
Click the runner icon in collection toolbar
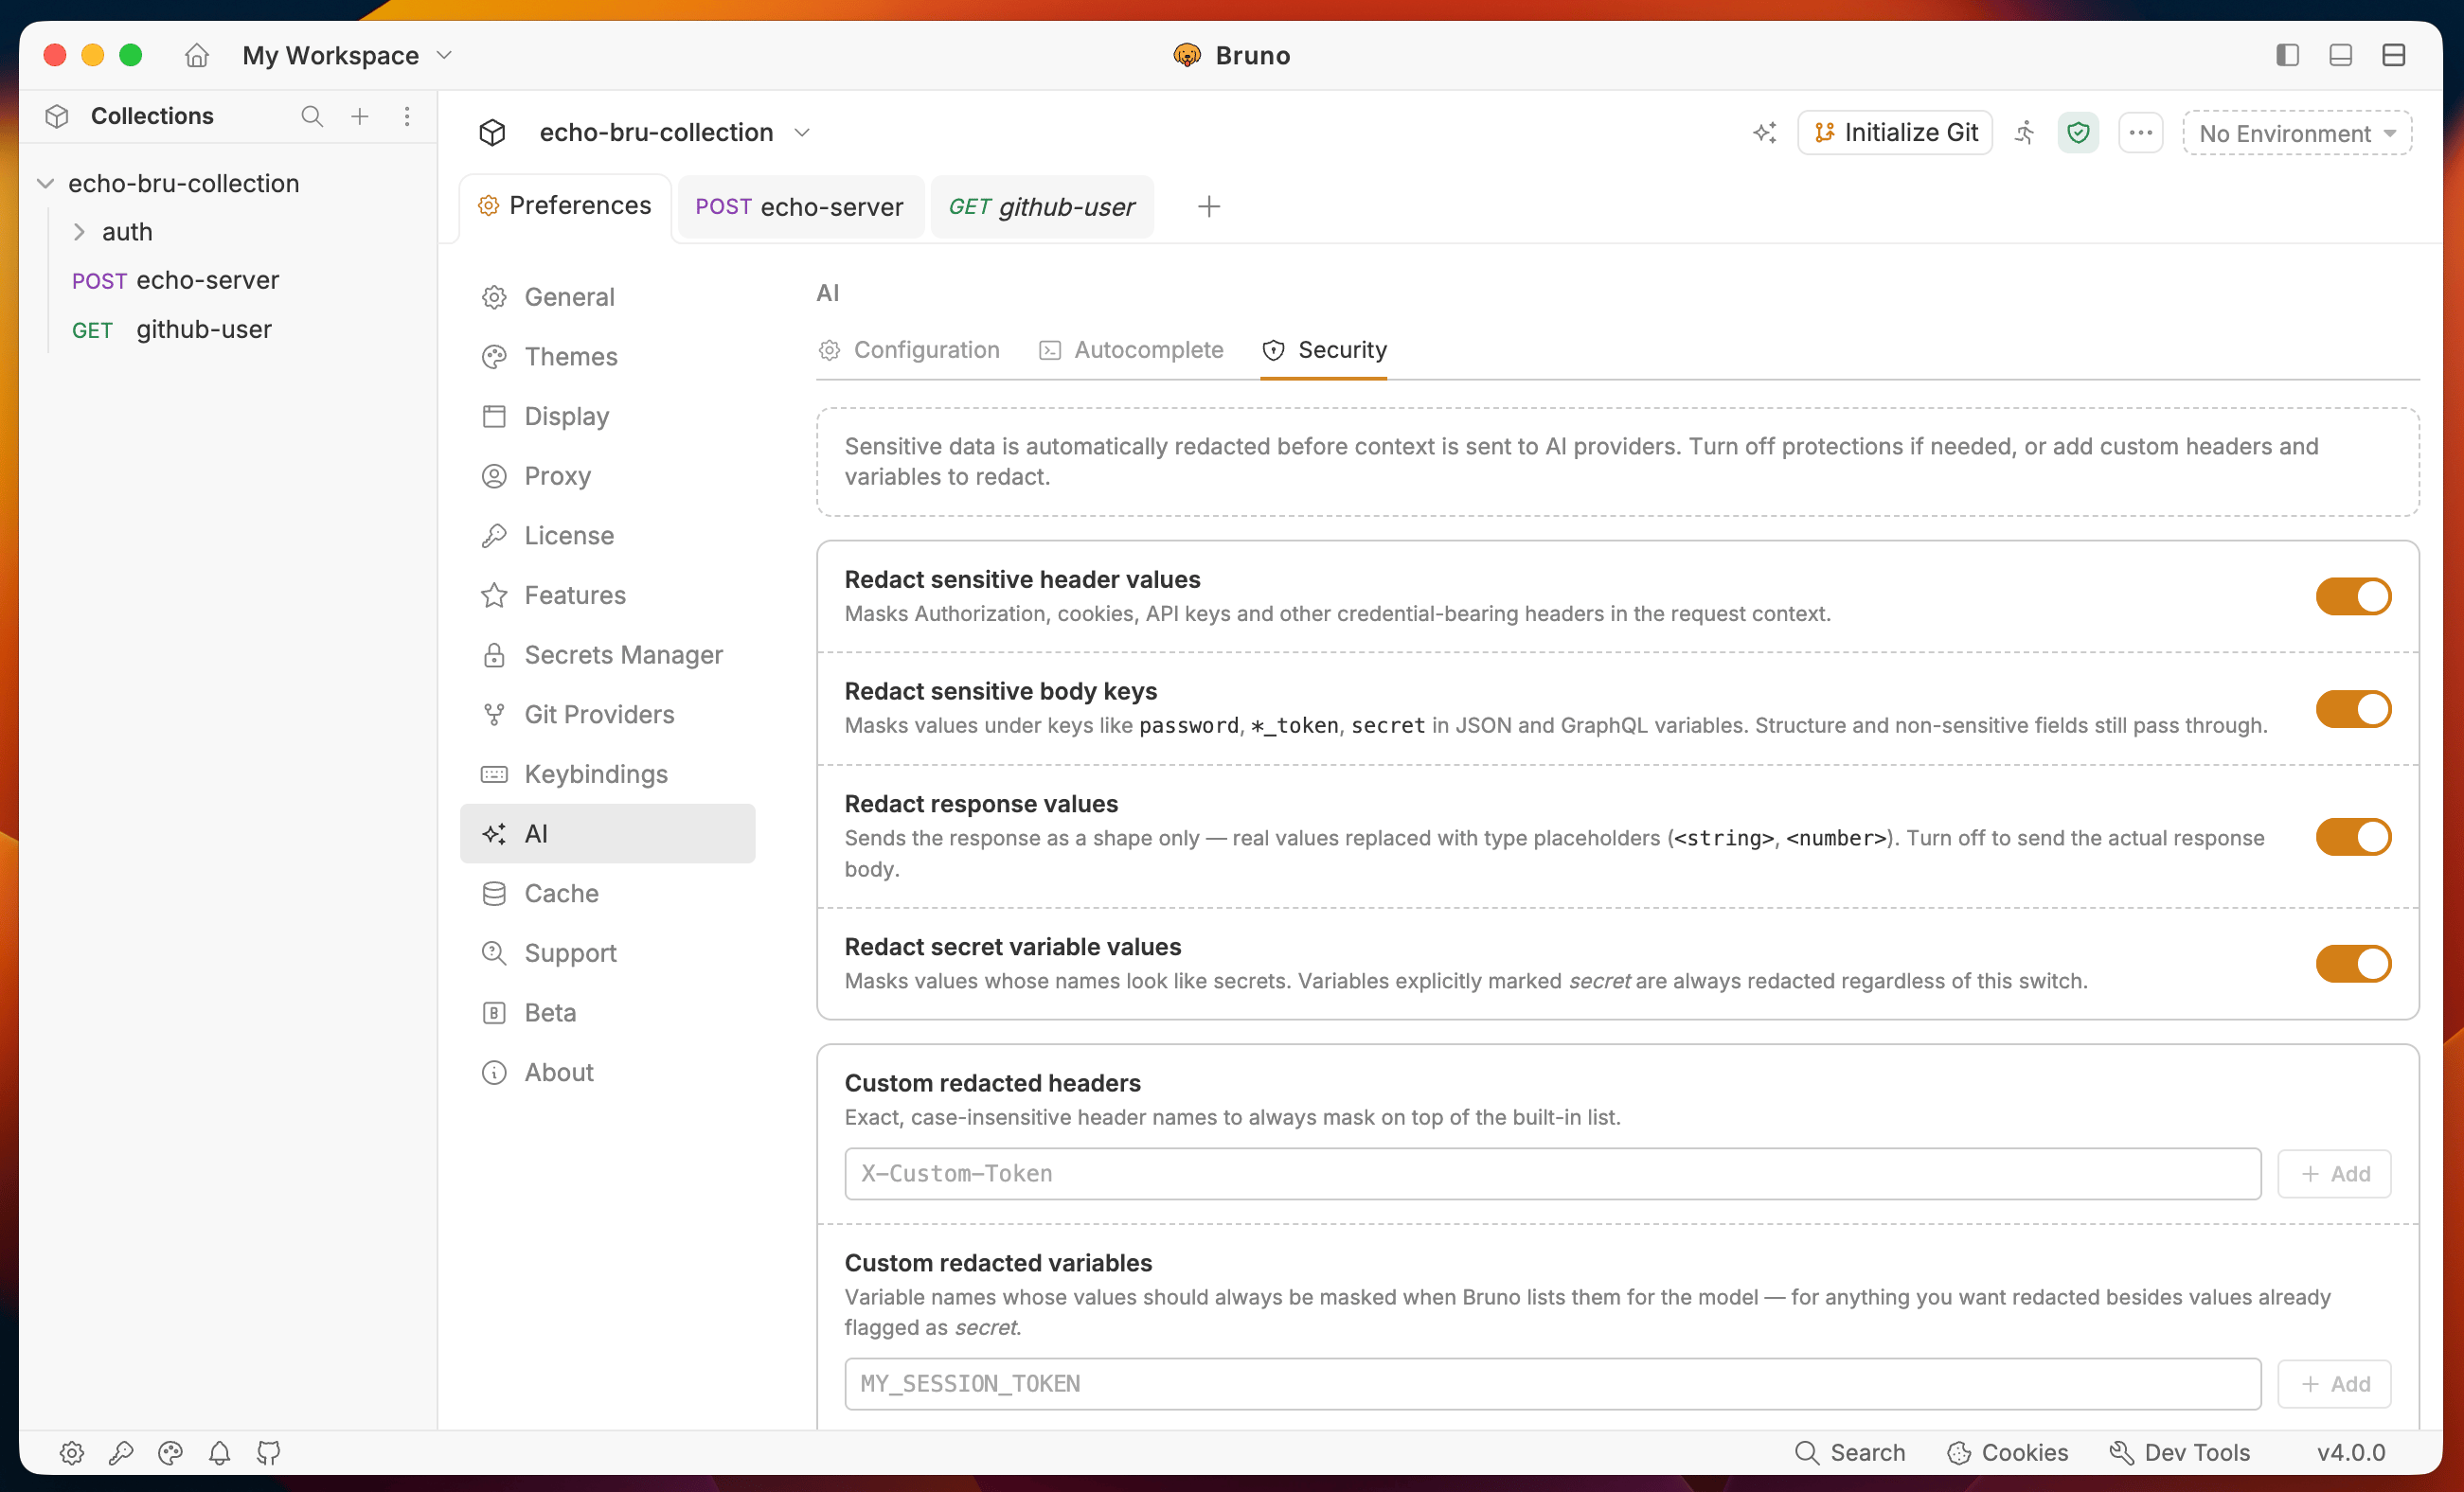(x=2025, y=133)
